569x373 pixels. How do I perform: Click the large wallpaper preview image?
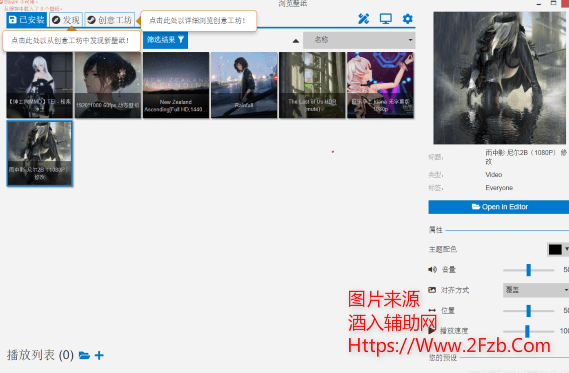tap(499, 78)
